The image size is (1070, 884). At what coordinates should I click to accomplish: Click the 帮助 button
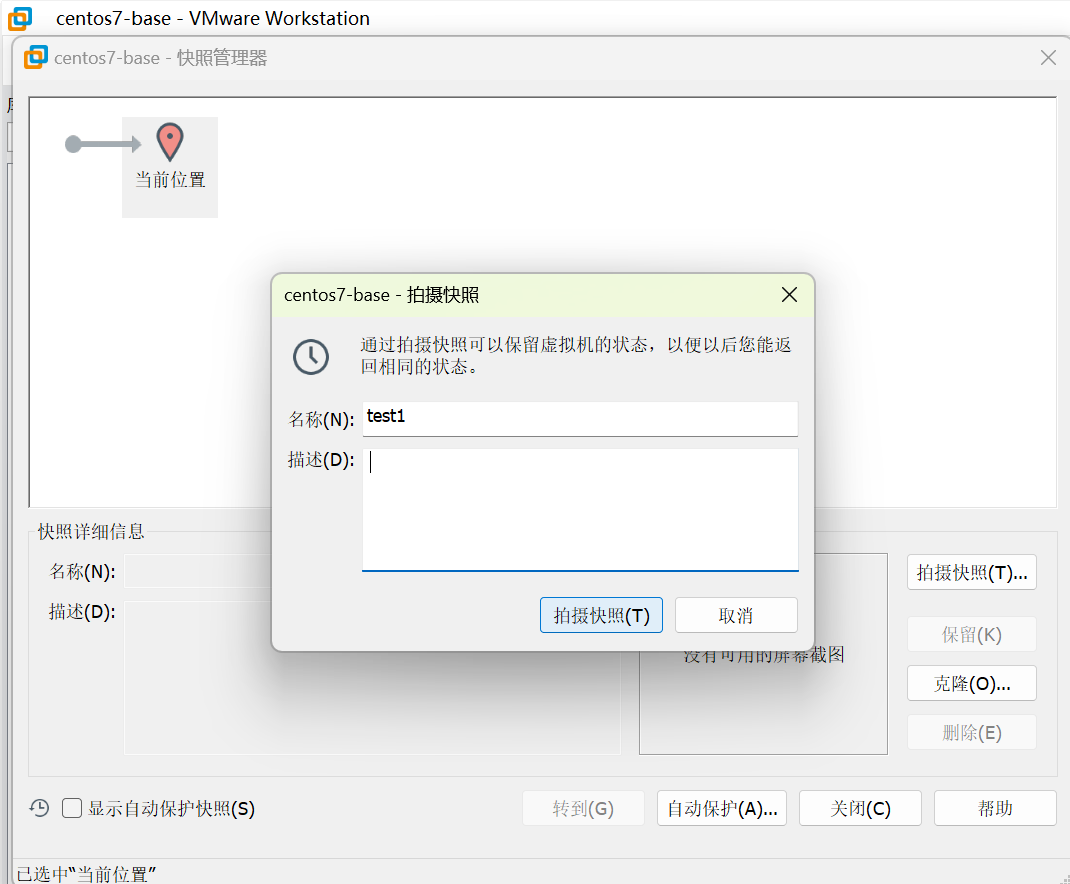995,808
